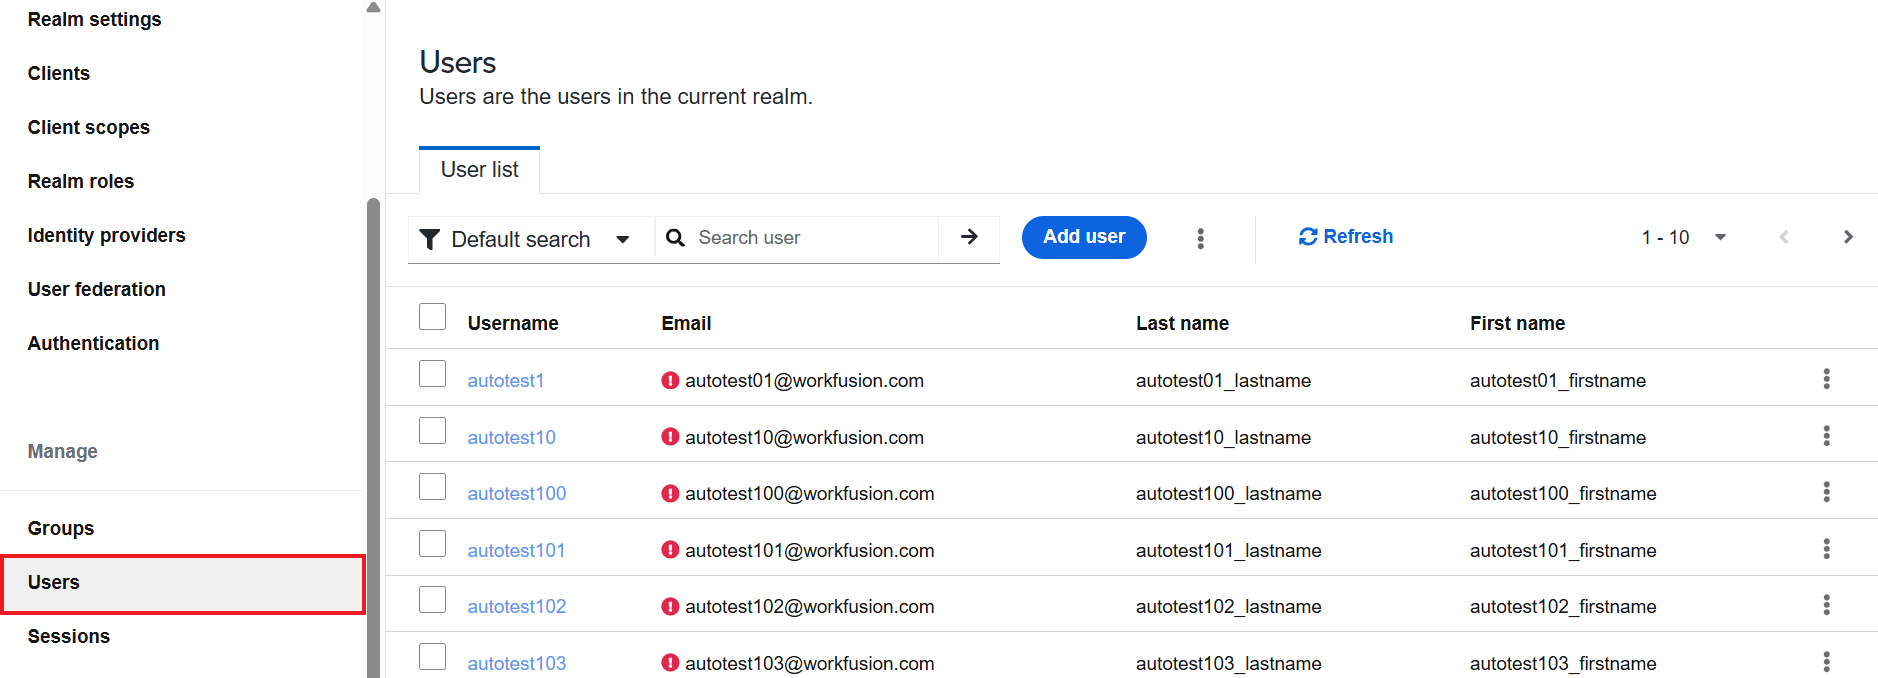Click the autotest101@workfusion.com email text
Viewport: 1878px width, 678px height.
point(810,550)
